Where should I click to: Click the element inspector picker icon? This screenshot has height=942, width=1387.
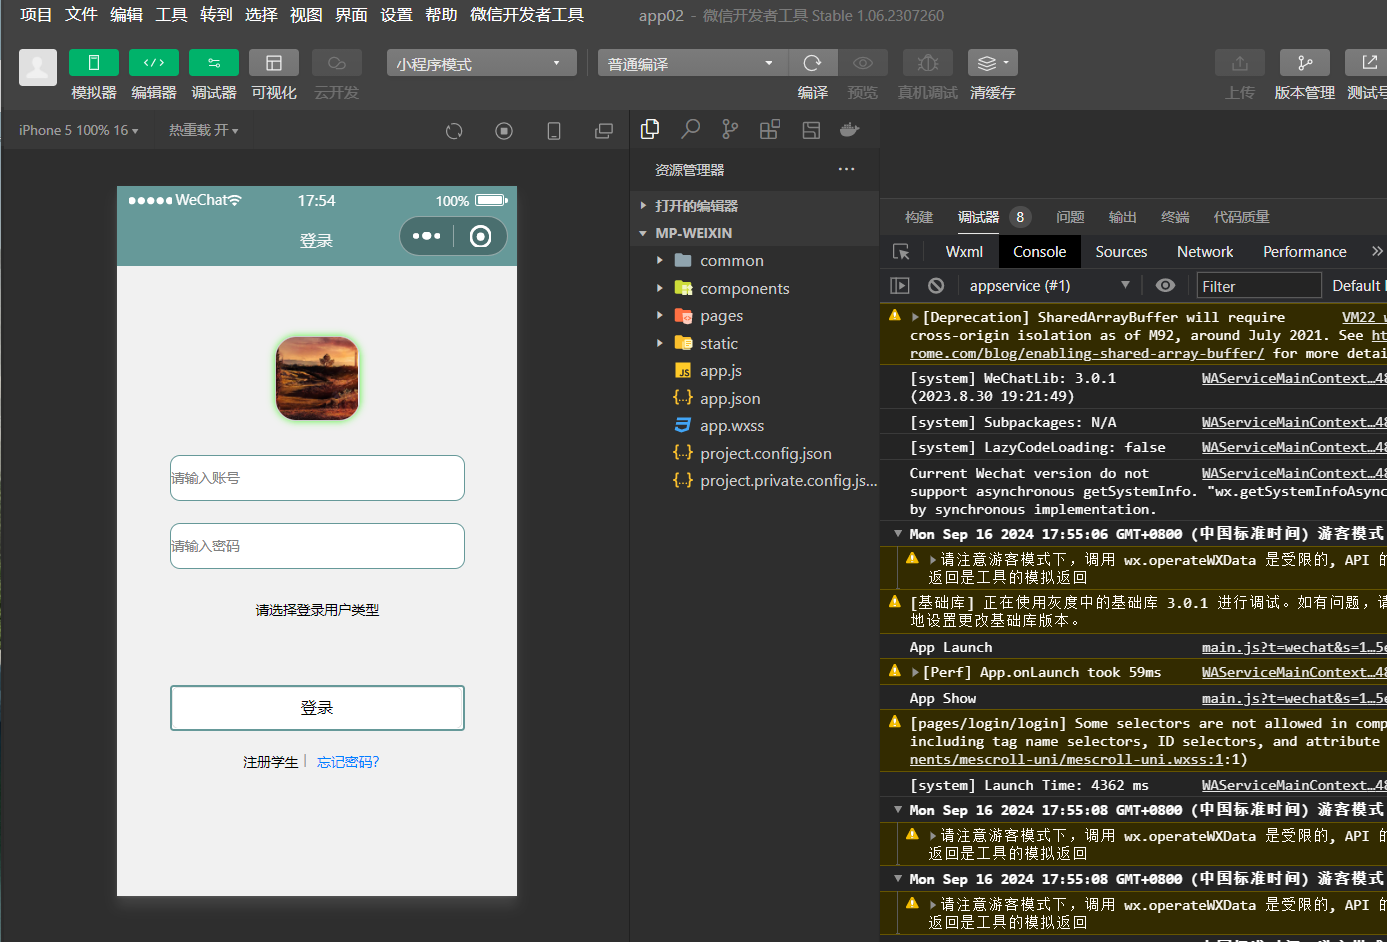tap(901, 252)
